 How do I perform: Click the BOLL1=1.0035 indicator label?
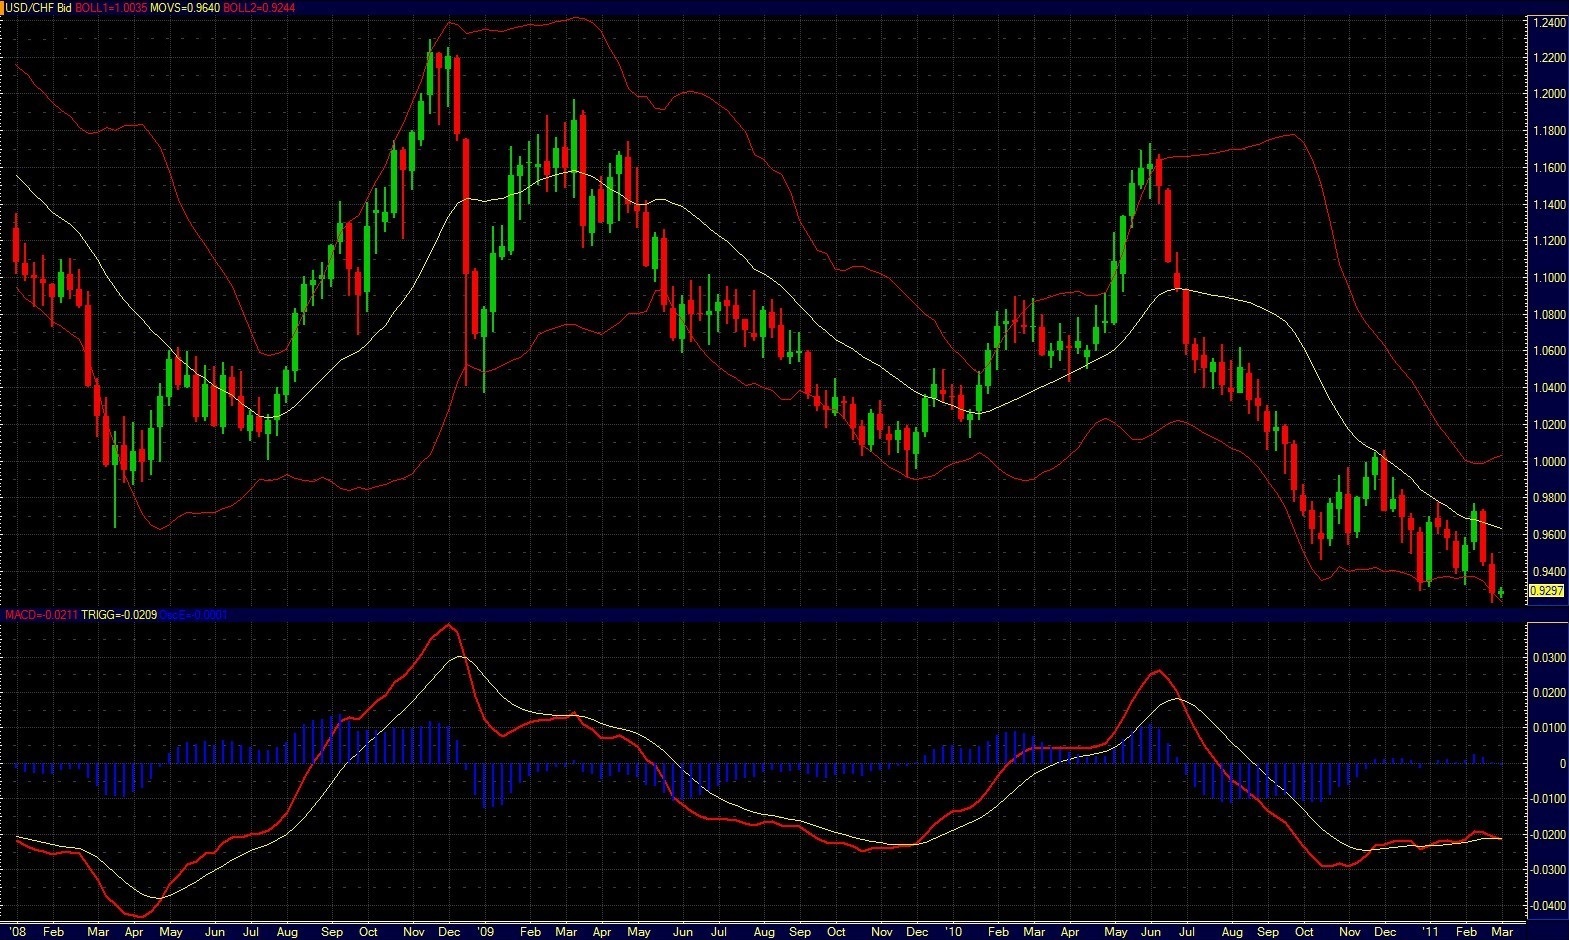[x=110, y=7]
